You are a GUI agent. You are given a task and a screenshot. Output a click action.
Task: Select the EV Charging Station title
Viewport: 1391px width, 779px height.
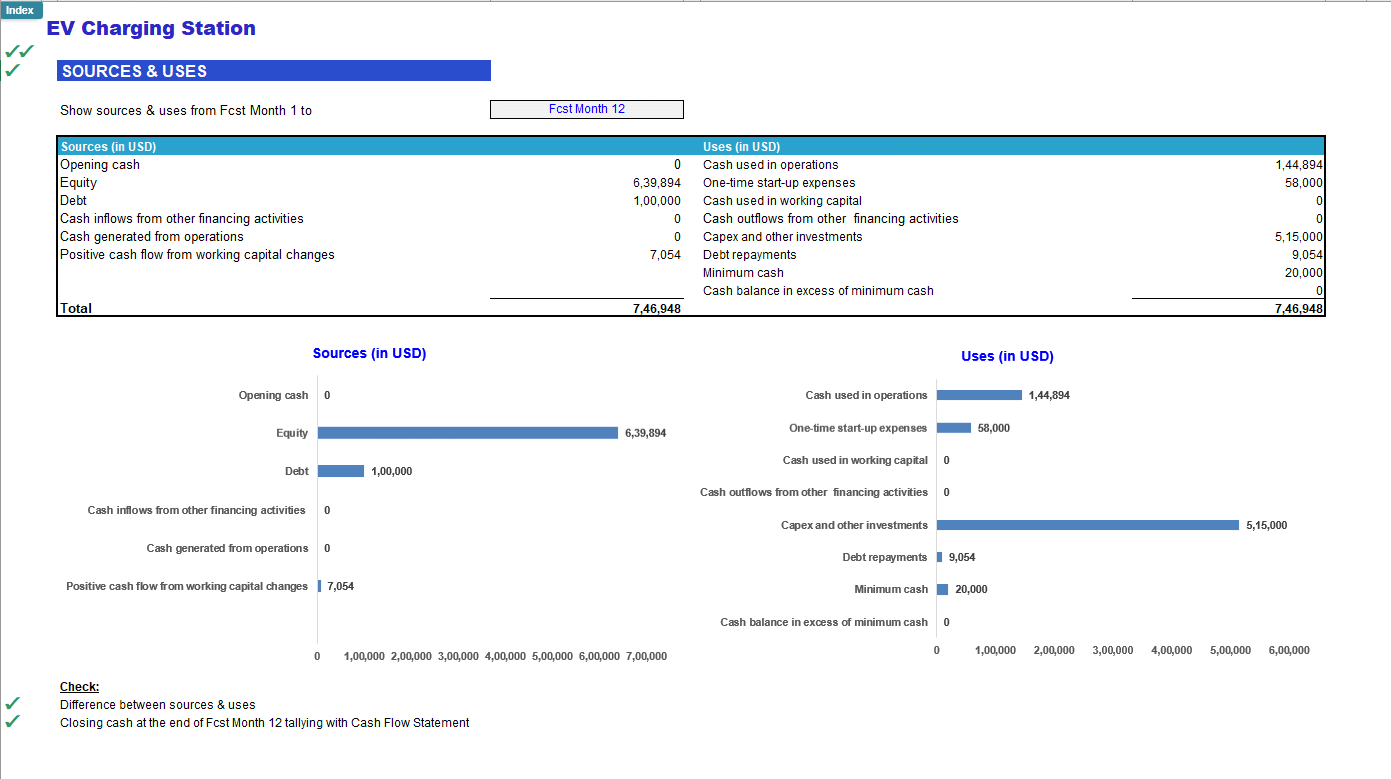151,28
